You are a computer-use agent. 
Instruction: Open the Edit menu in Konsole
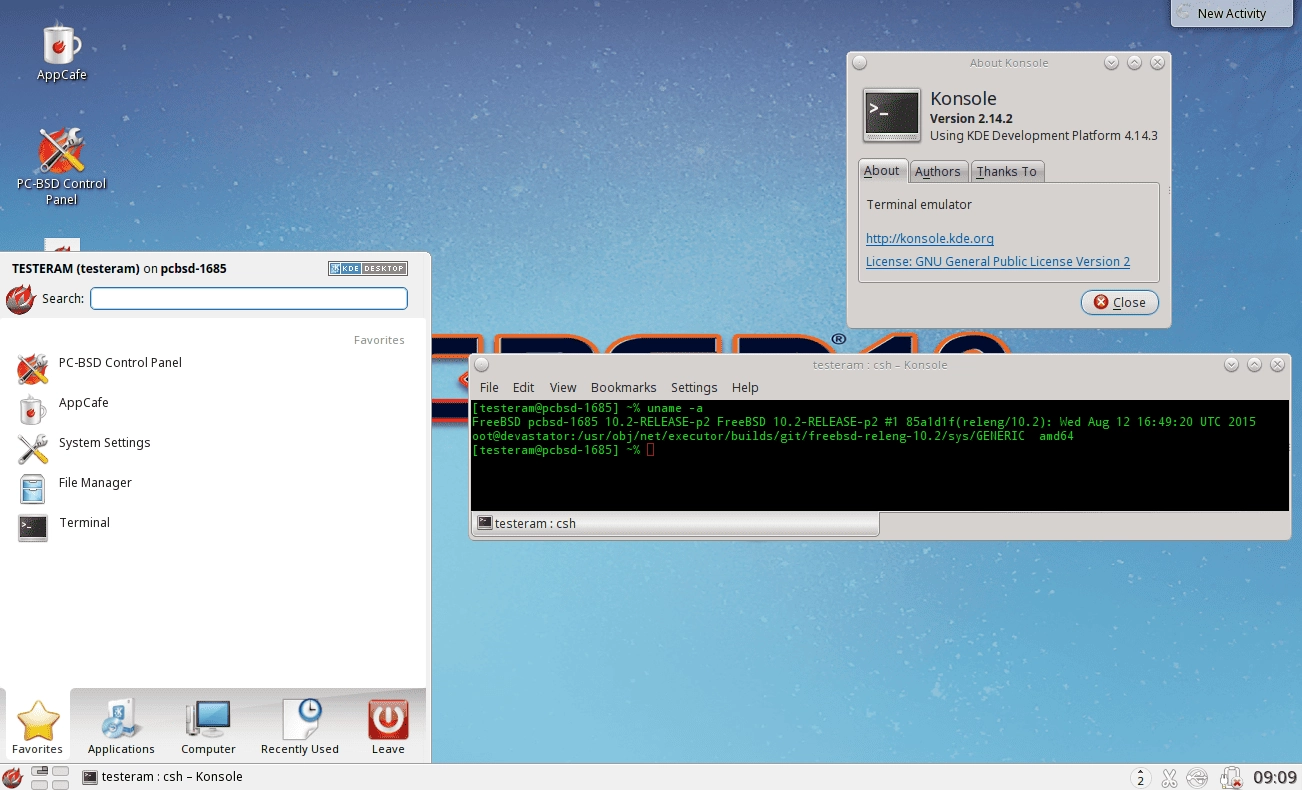coord(524,387)
